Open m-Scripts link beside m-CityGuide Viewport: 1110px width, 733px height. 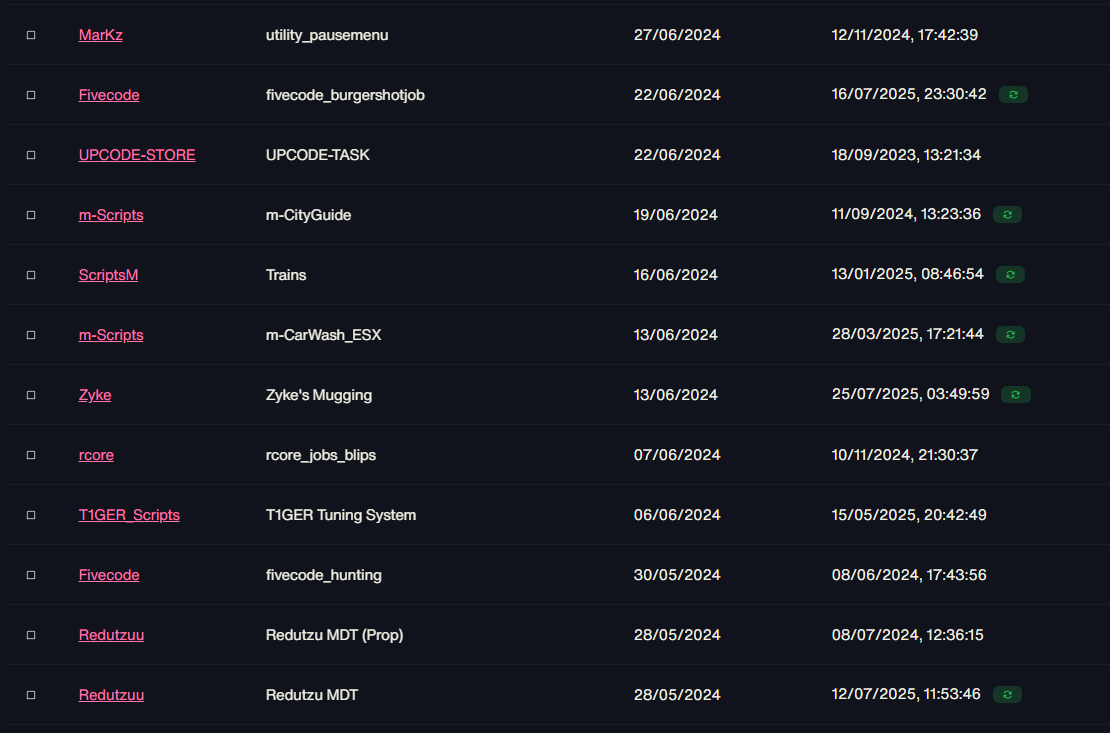point(111,215)
